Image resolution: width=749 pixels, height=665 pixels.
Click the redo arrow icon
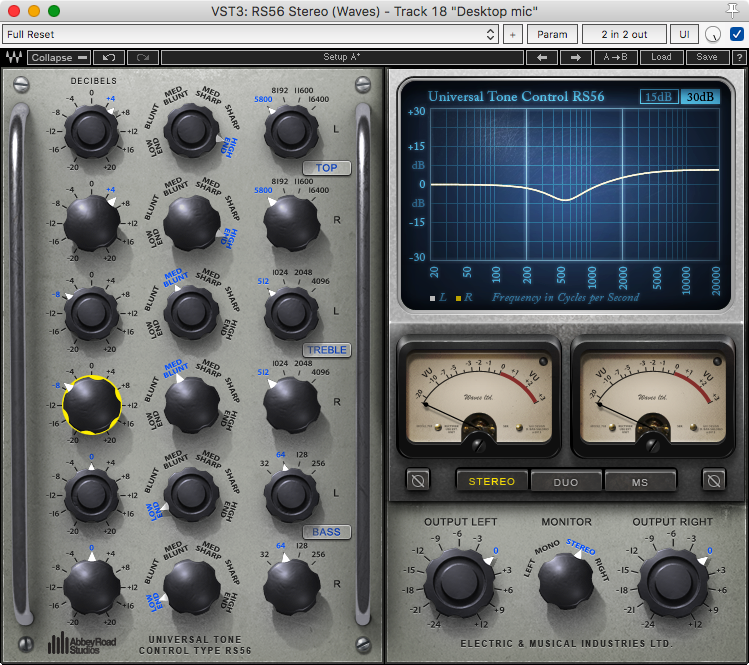pos(142,57)
